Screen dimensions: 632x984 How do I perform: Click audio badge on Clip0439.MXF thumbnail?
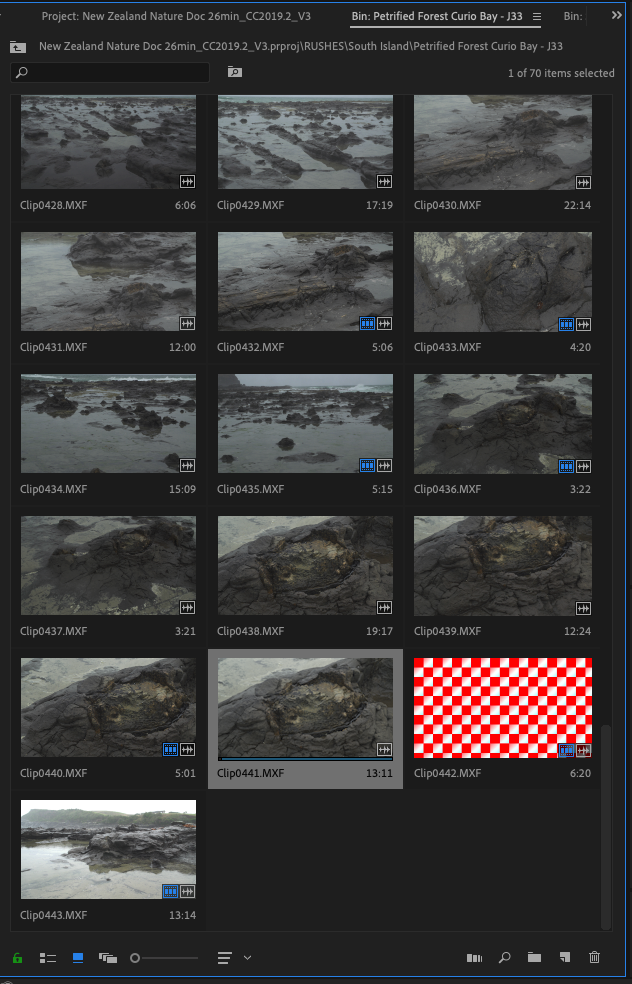click(x=583, y=607)
